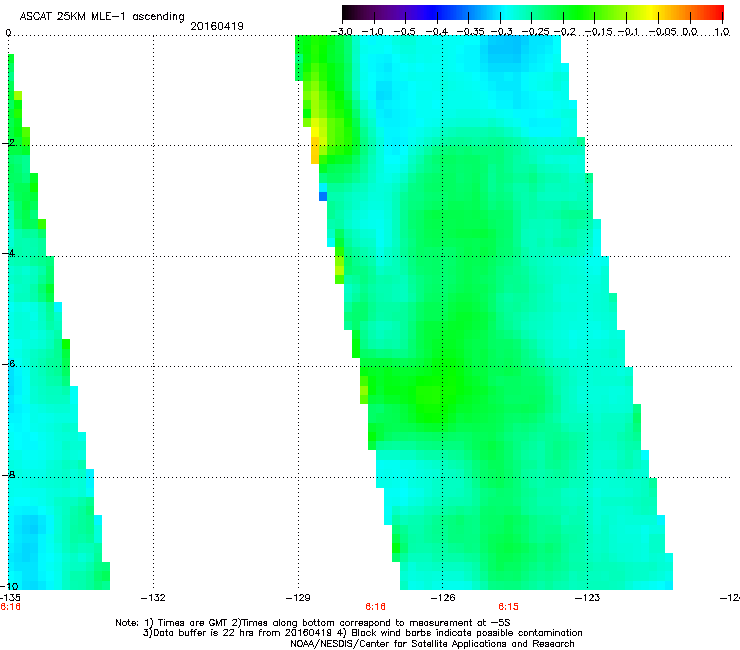Click the orange-yellow data cells near -2 latitude
Viewport: 740px width, 650px height.
pyautogui.click(x=315, y=150)
